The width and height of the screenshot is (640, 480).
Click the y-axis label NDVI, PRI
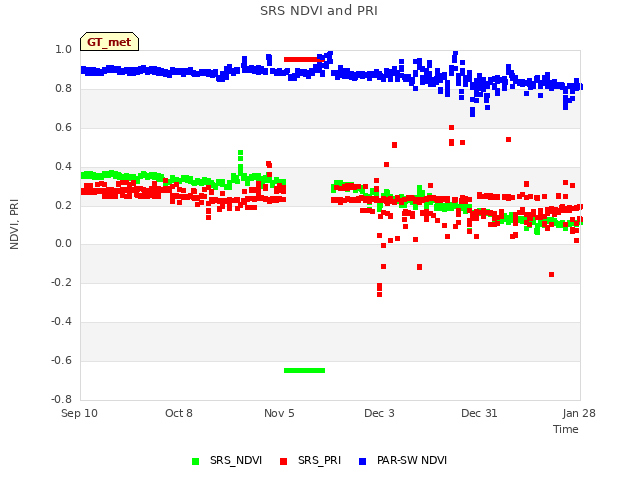(14, 224)
